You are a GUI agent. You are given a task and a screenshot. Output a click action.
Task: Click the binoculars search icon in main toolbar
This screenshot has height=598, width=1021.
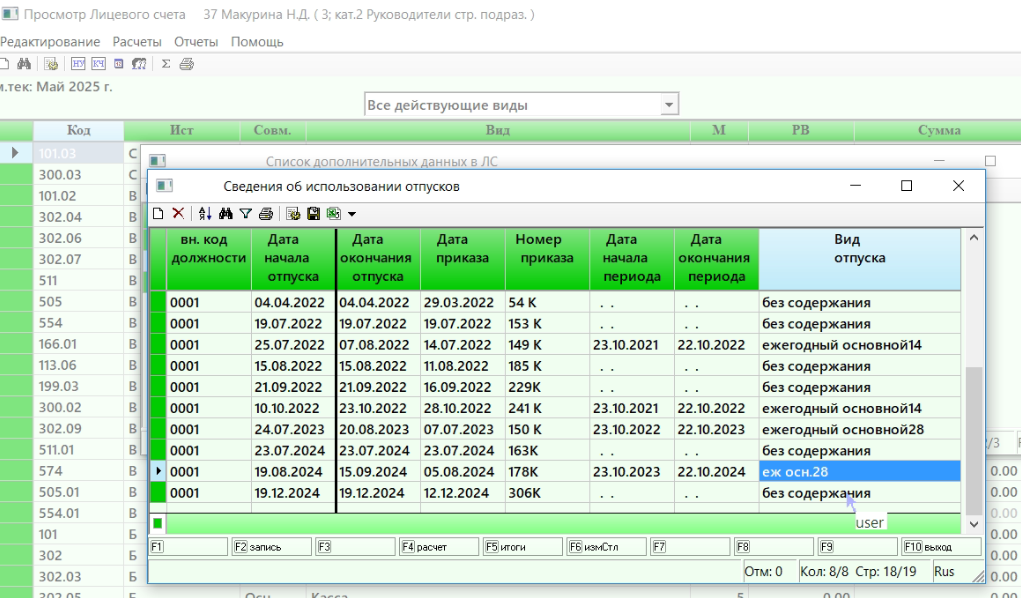coord(24,64)
